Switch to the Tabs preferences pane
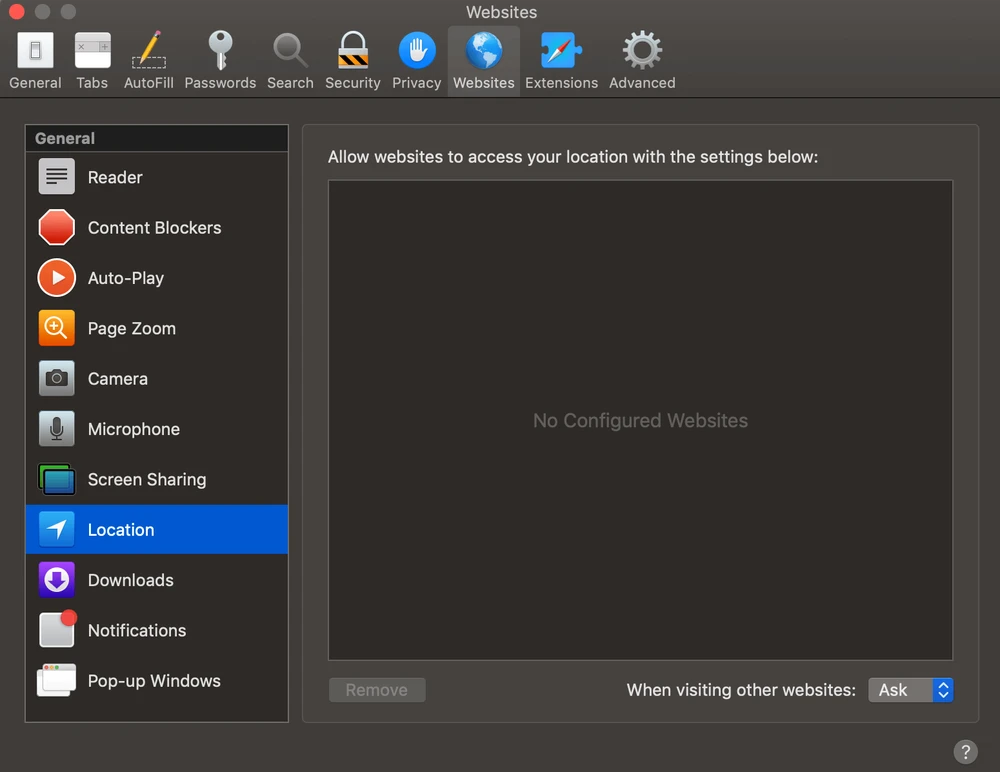The height and width of the screenshot is (772, 1000). (x=92, y=60)
